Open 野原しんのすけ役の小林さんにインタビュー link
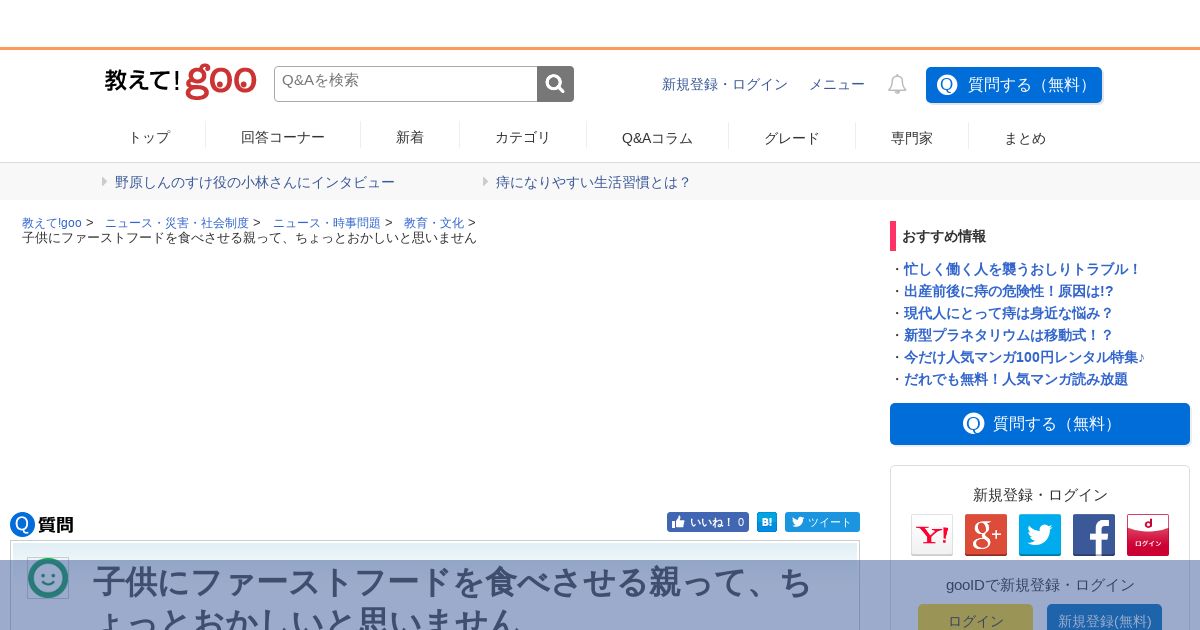This screenshot has height=630, width=1200. (x=255, y=182)
